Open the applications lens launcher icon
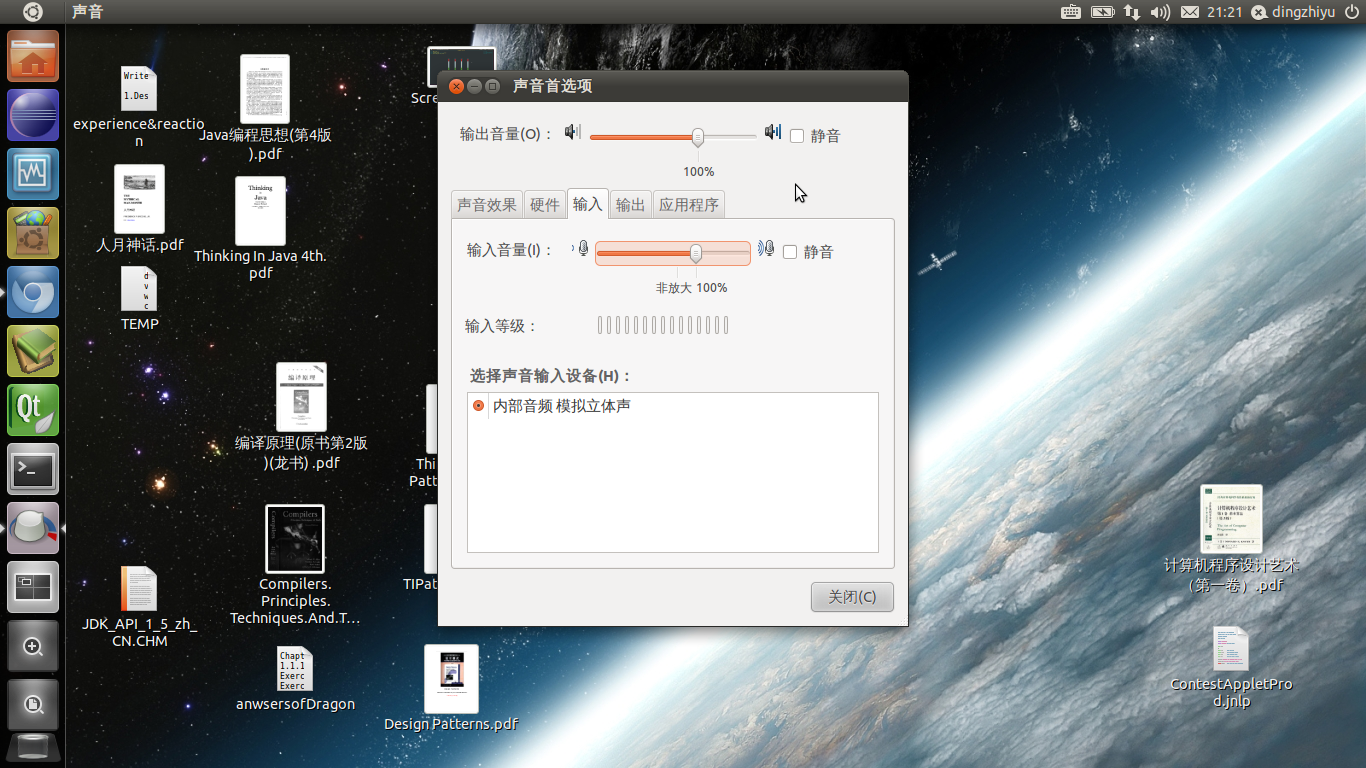The width and height of the screenshot is (1366, 768). [34, 646]
